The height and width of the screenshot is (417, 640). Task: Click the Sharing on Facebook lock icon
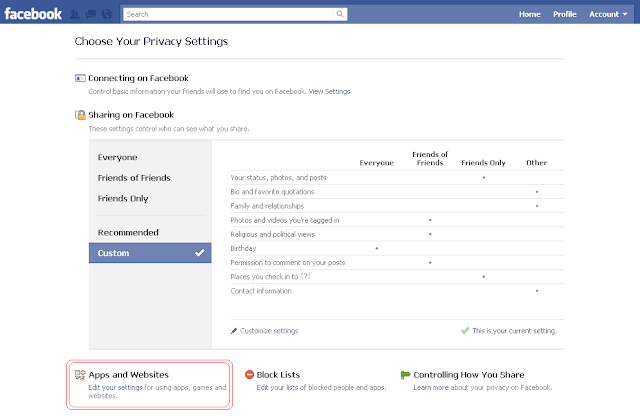coord(80,115)
